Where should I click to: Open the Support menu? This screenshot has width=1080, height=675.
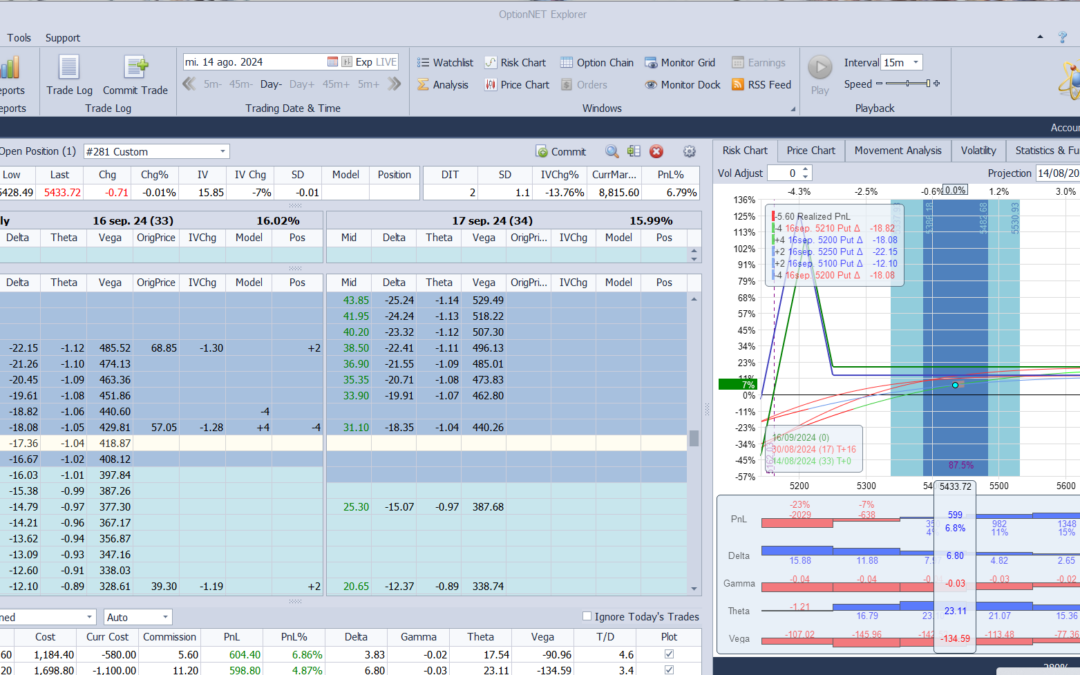click(62, 38)
